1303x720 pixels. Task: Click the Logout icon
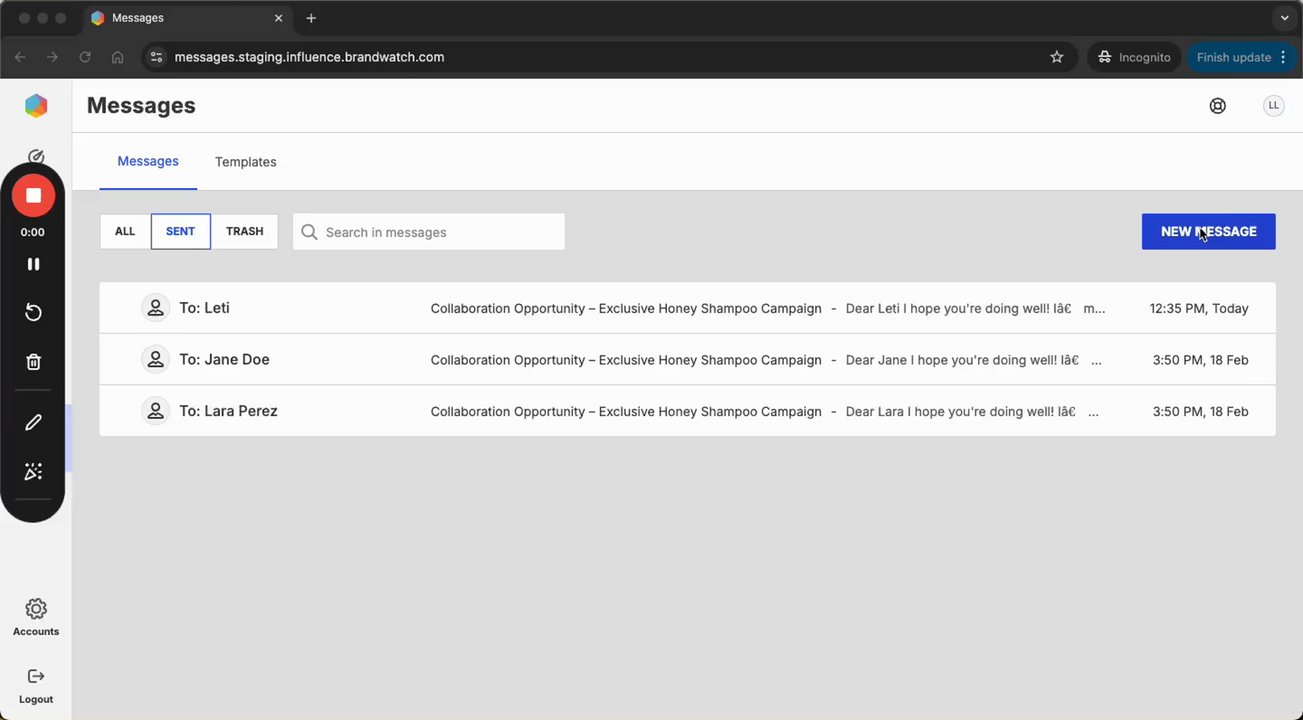pyautogui.click(x=36, y=677)
